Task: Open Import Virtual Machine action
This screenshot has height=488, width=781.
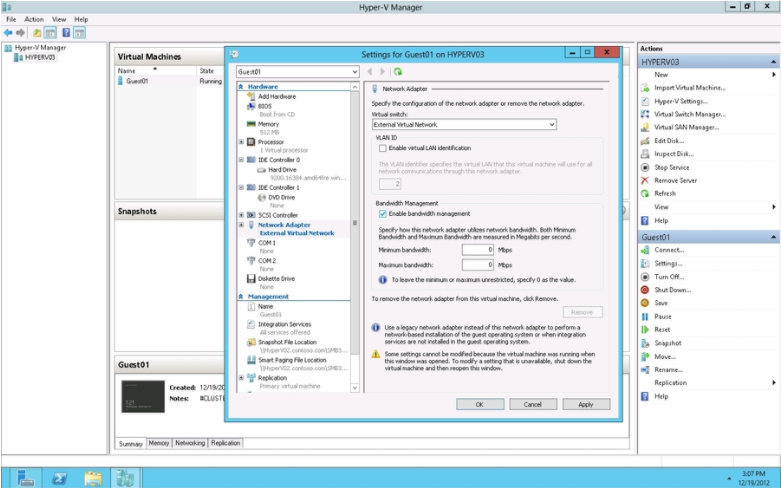Action: pos(689,88)
